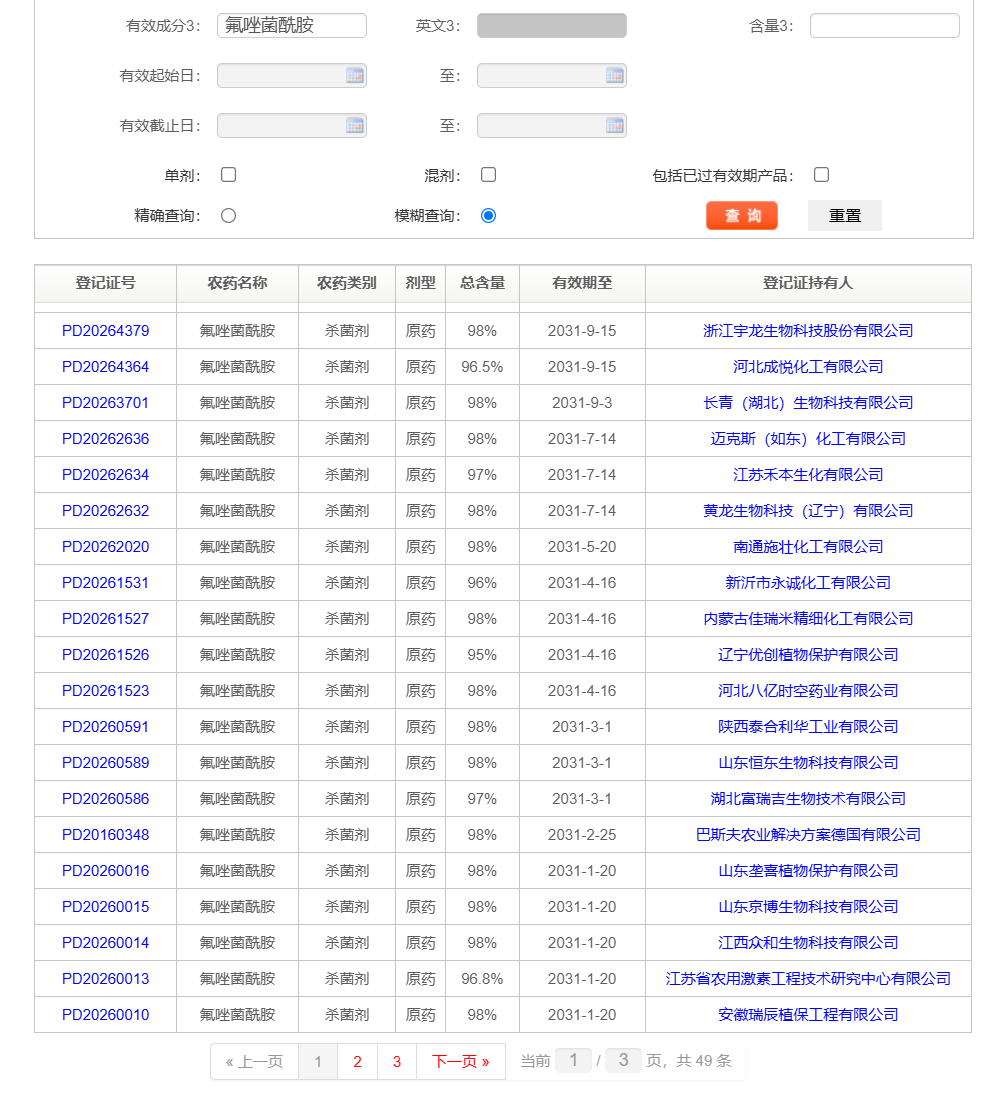Click the 有效期至 column header
Viewport: 1007px width, 1095px height.
tap(582, 283)
